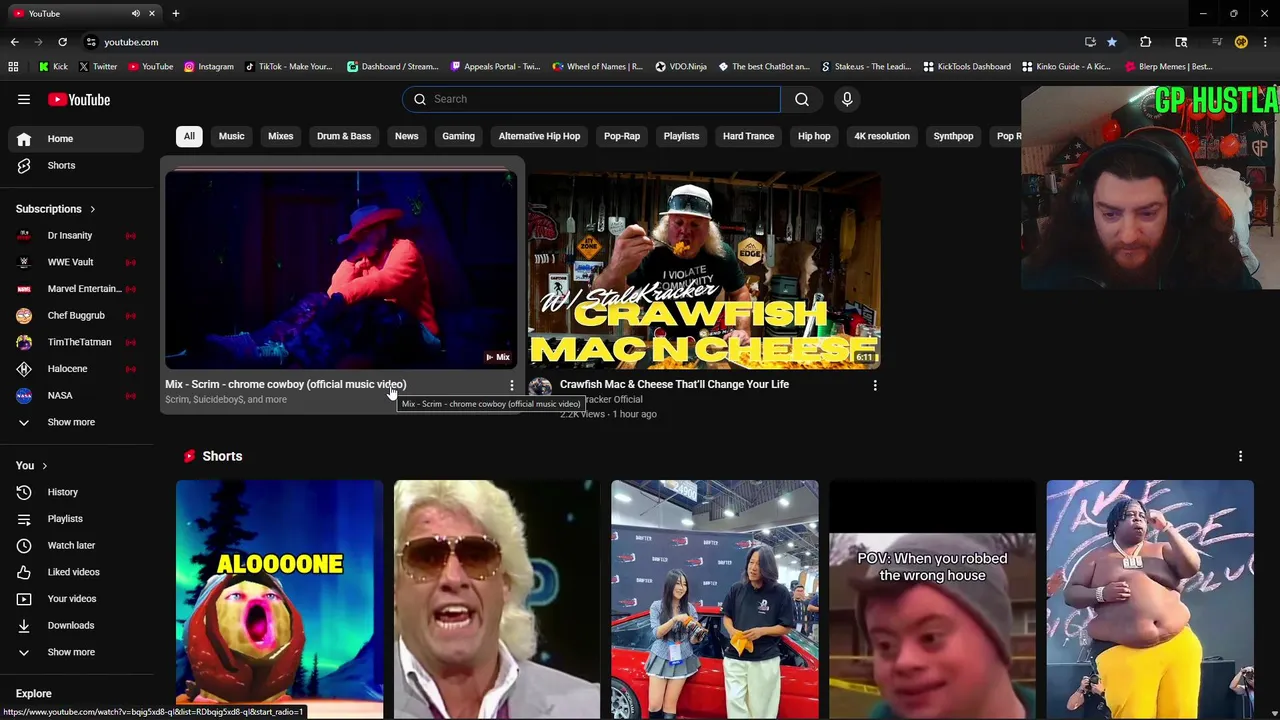Bookmark this page with the star icon
The width and height of the screenshot is (1280, 720).
1112,42
